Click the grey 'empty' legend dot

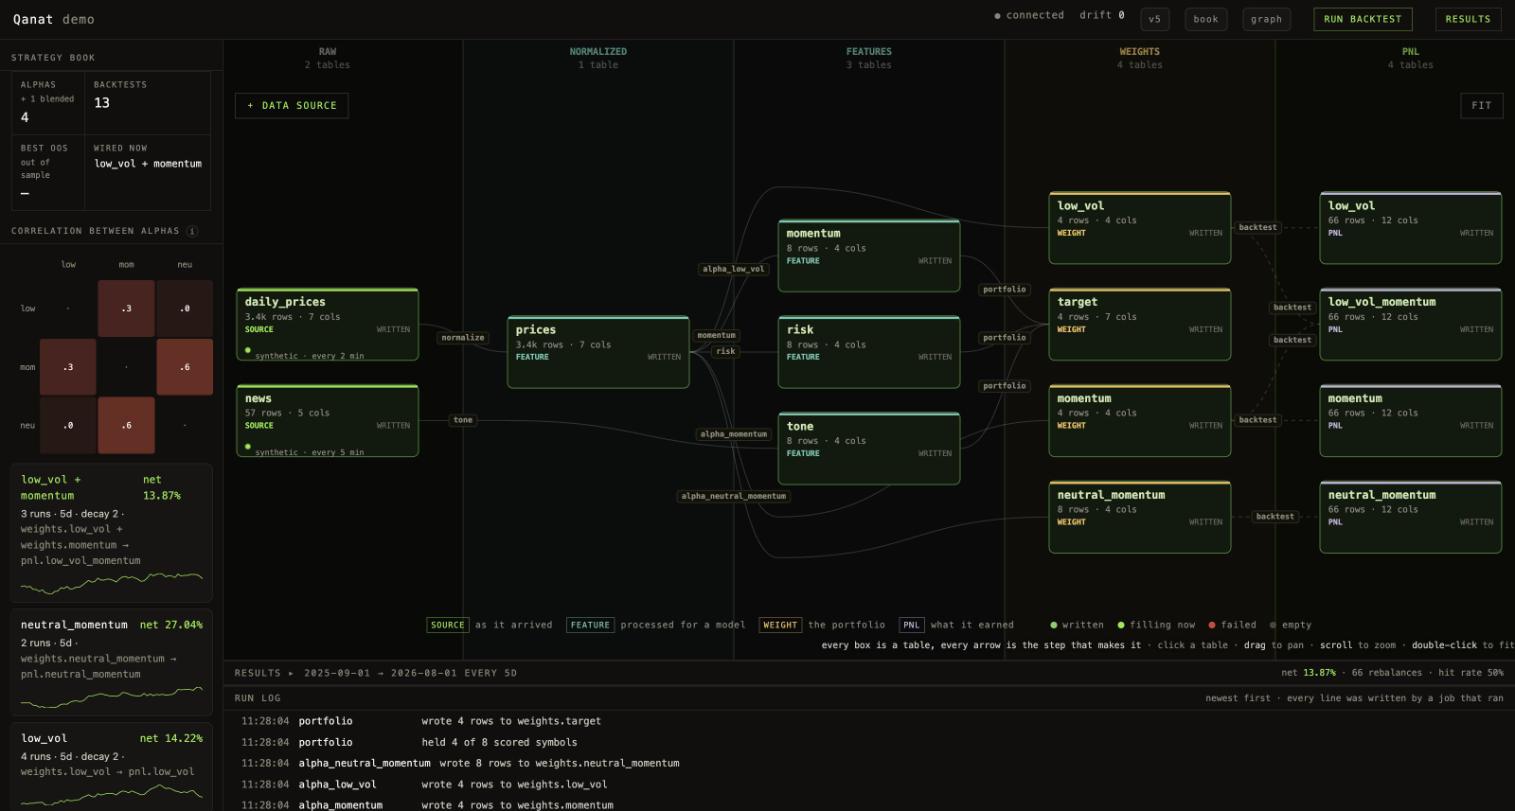(1273, 625)
